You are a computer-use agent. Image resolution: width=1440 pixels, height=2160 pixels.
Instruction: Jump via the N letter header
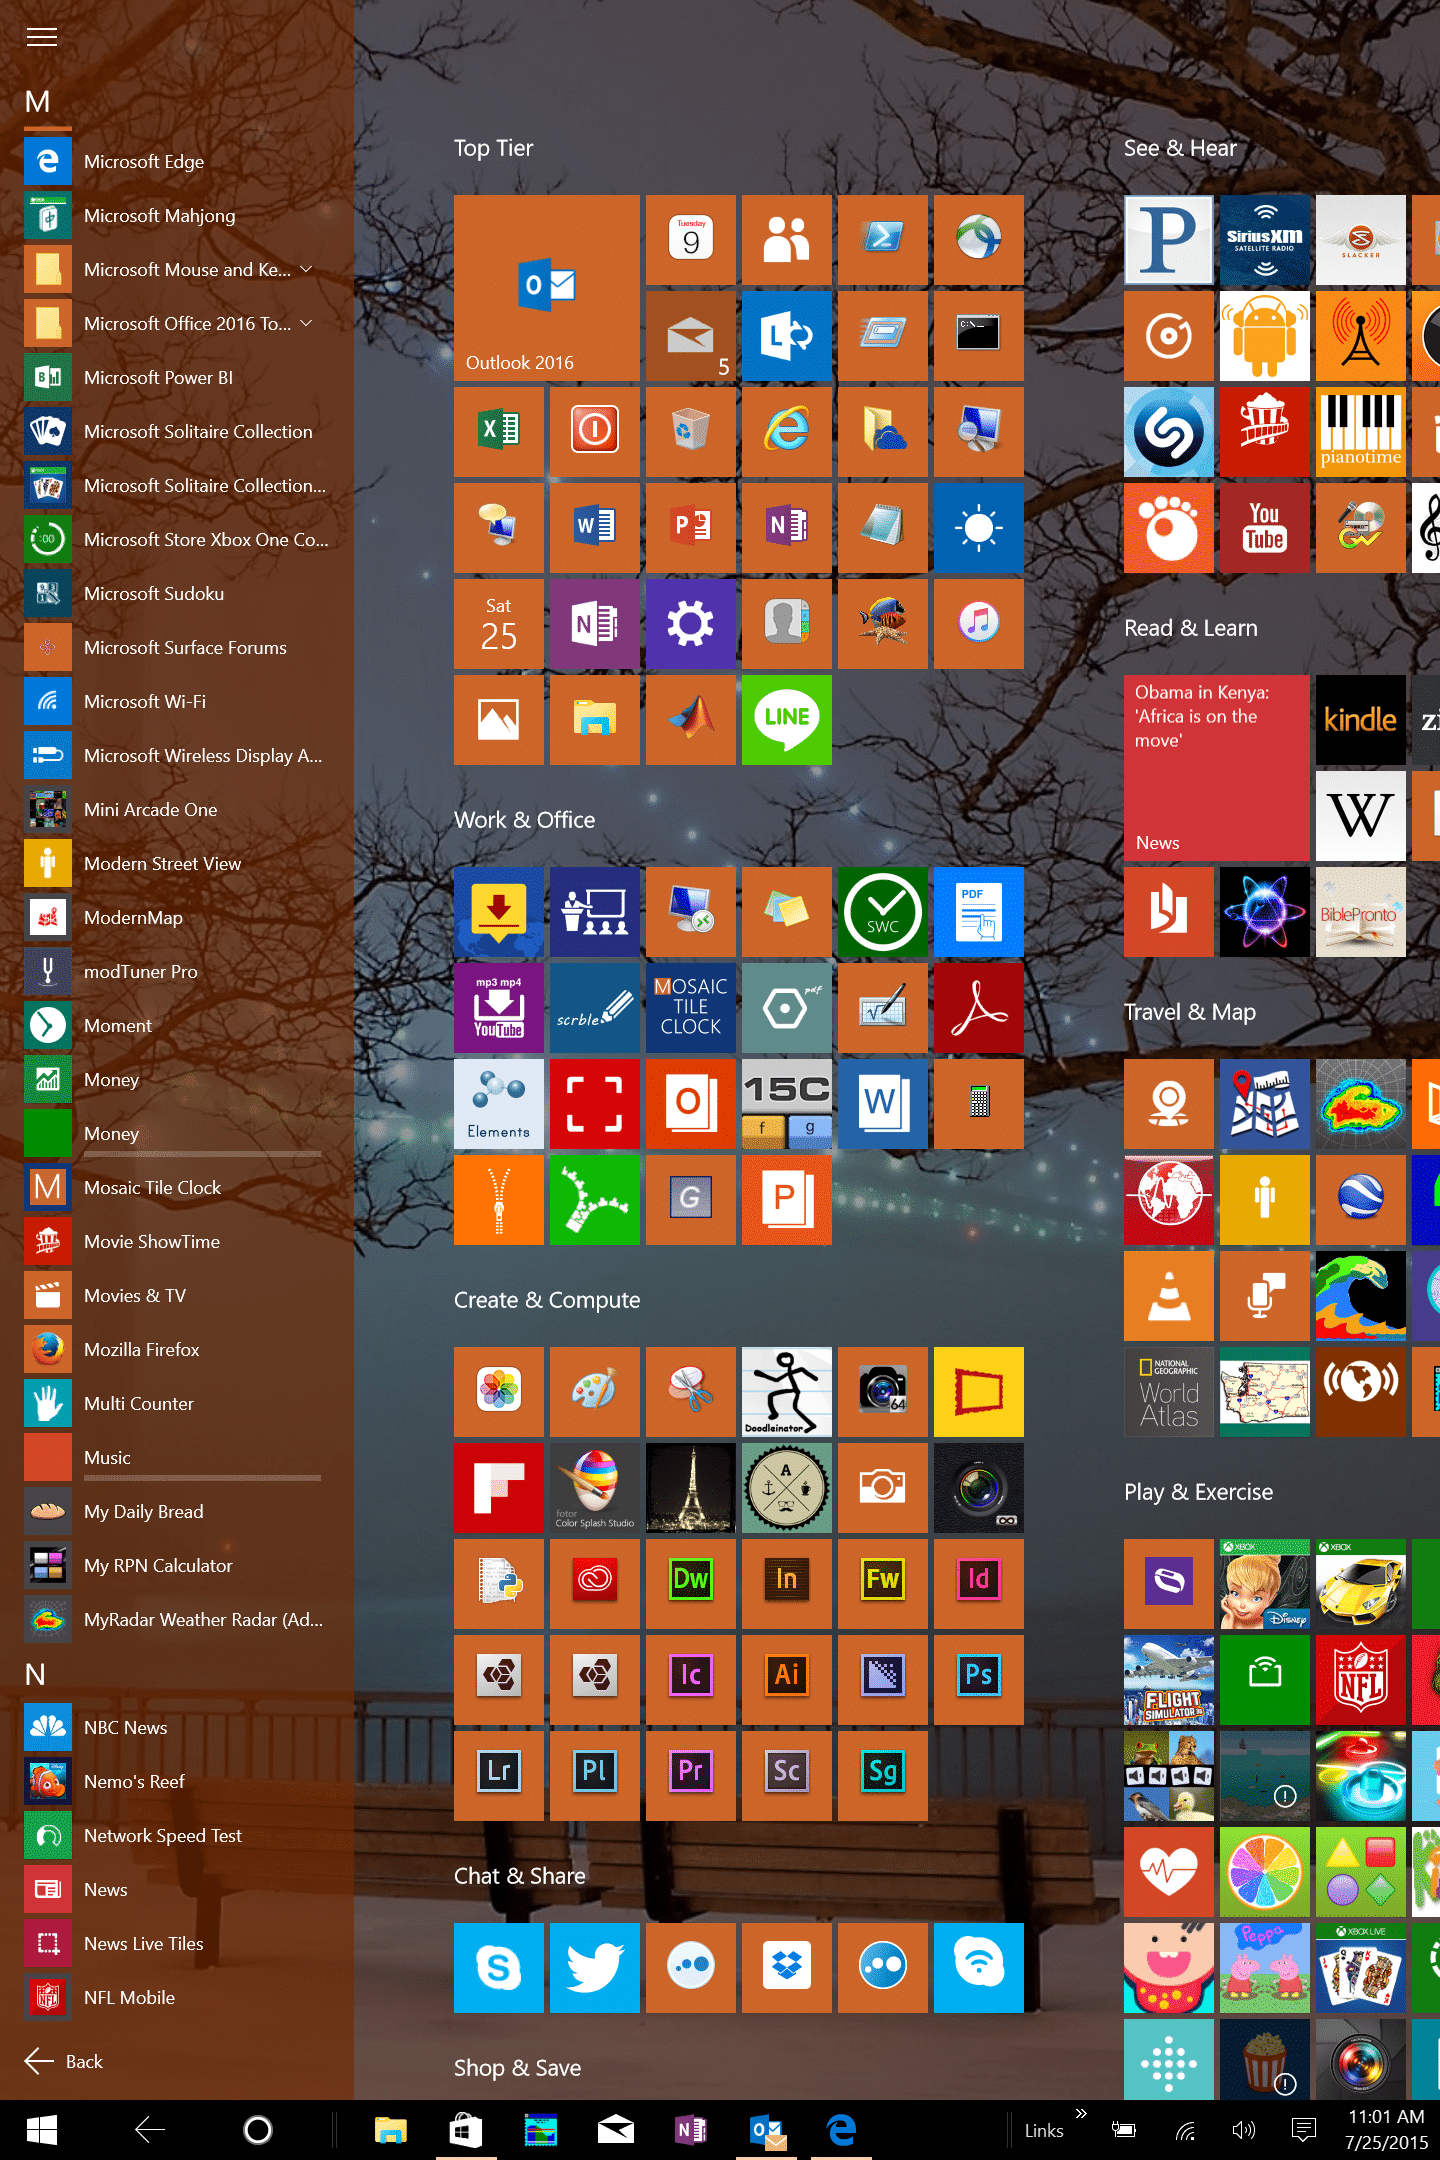pyautogui.click(x=36, y=1674)
